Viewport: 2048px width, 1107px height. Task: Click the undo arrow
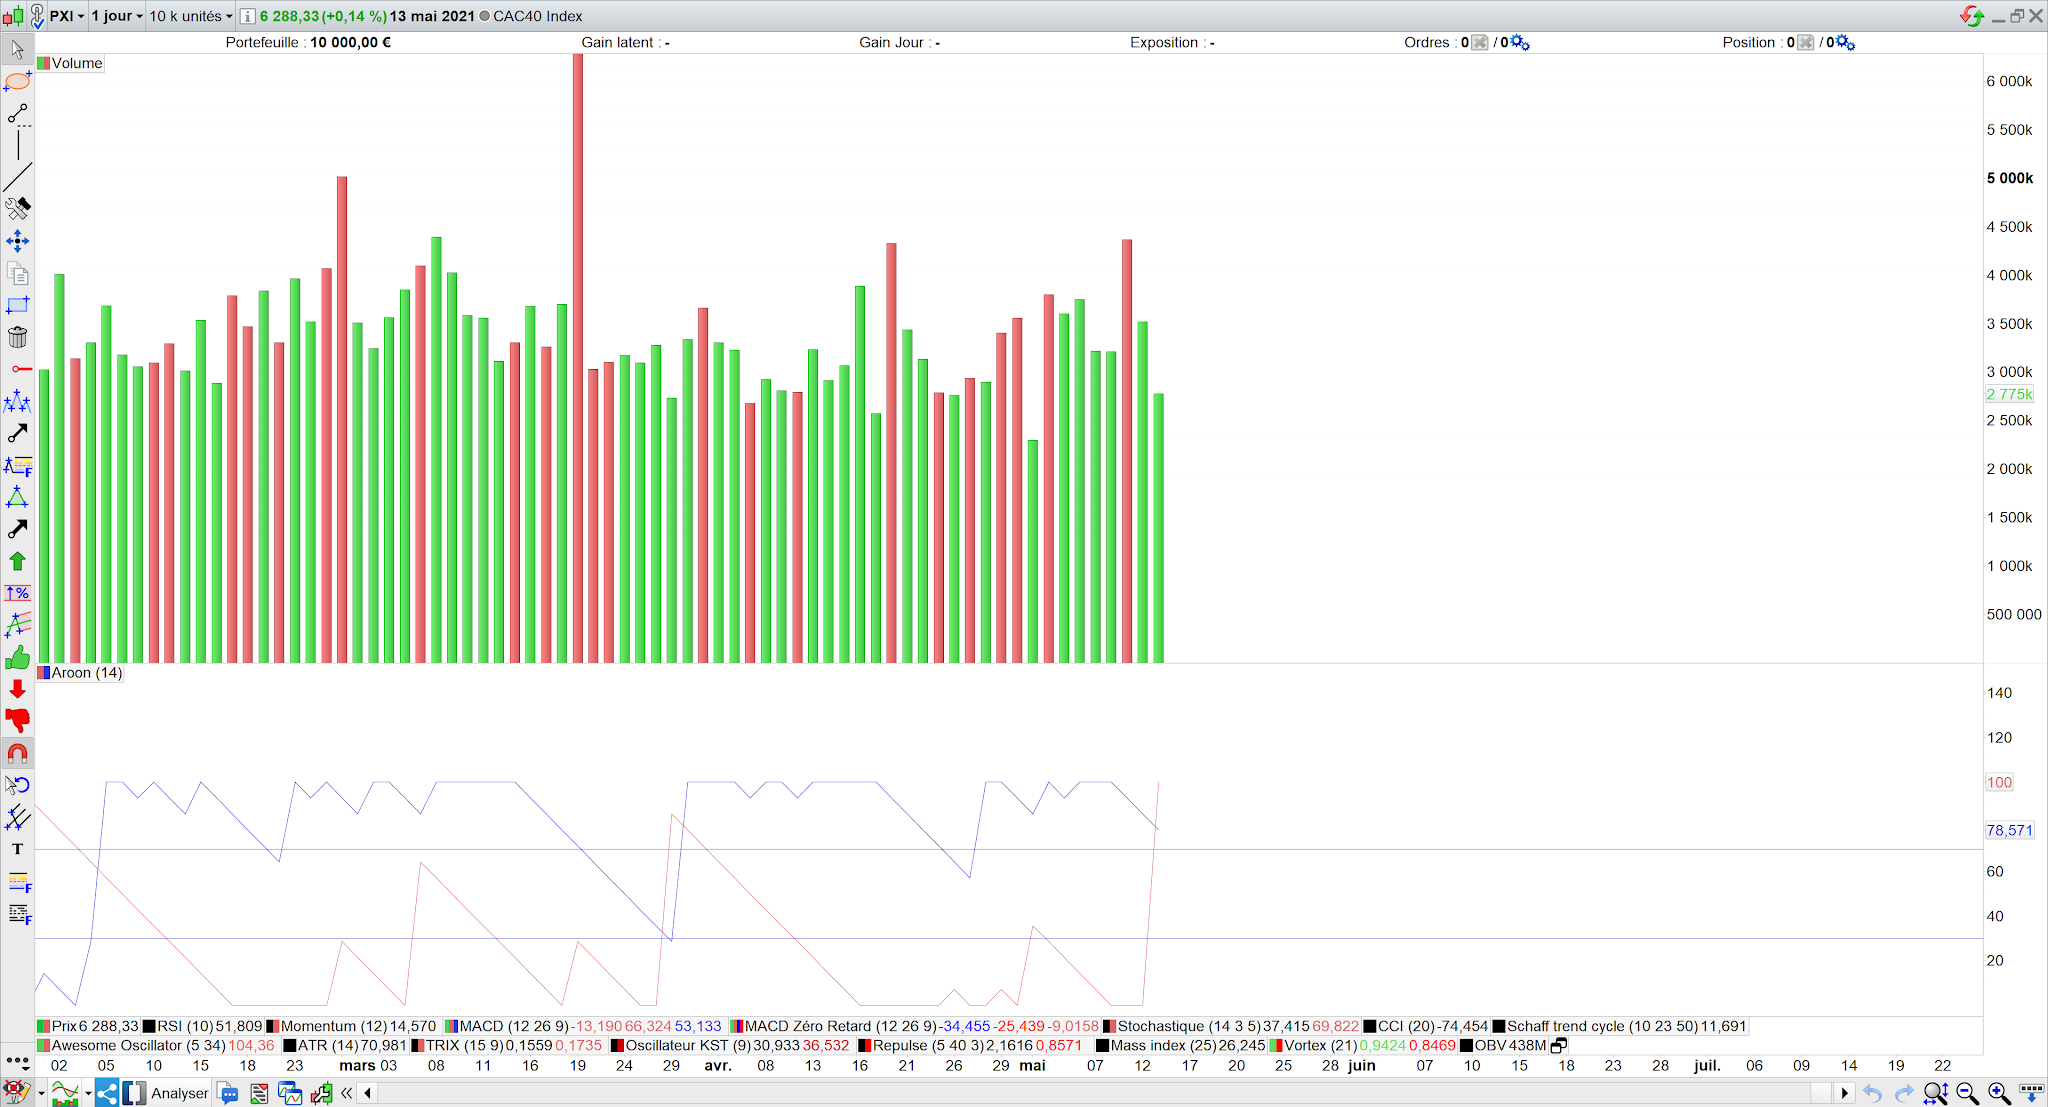point(1873,1093)
